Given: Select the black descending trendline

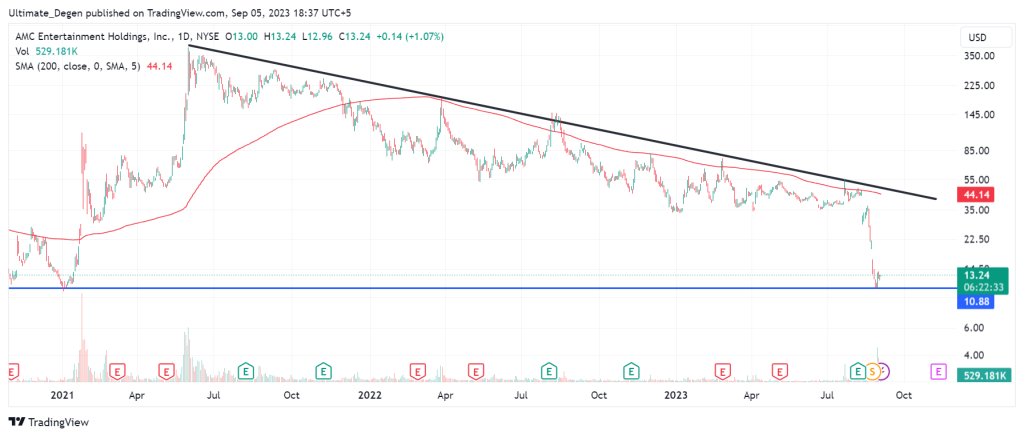Looking at the screenshot, I should (x=562, y=122).
